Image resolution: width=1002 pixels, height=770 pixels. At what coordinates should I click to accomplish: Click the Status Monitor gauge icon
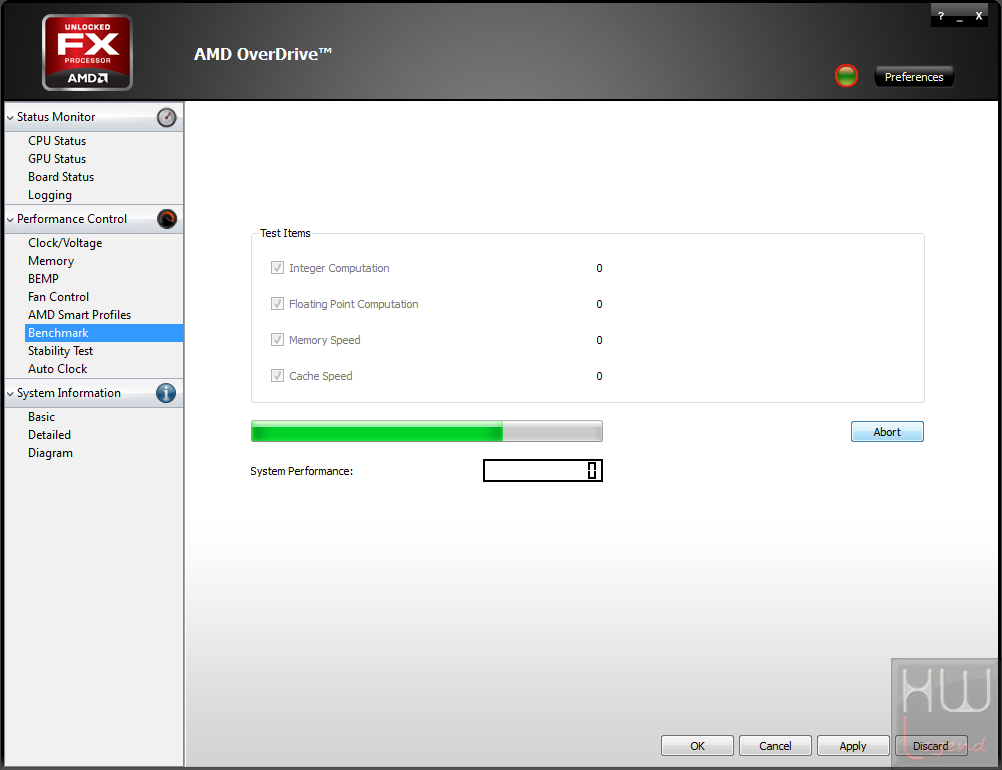(166, 118)
